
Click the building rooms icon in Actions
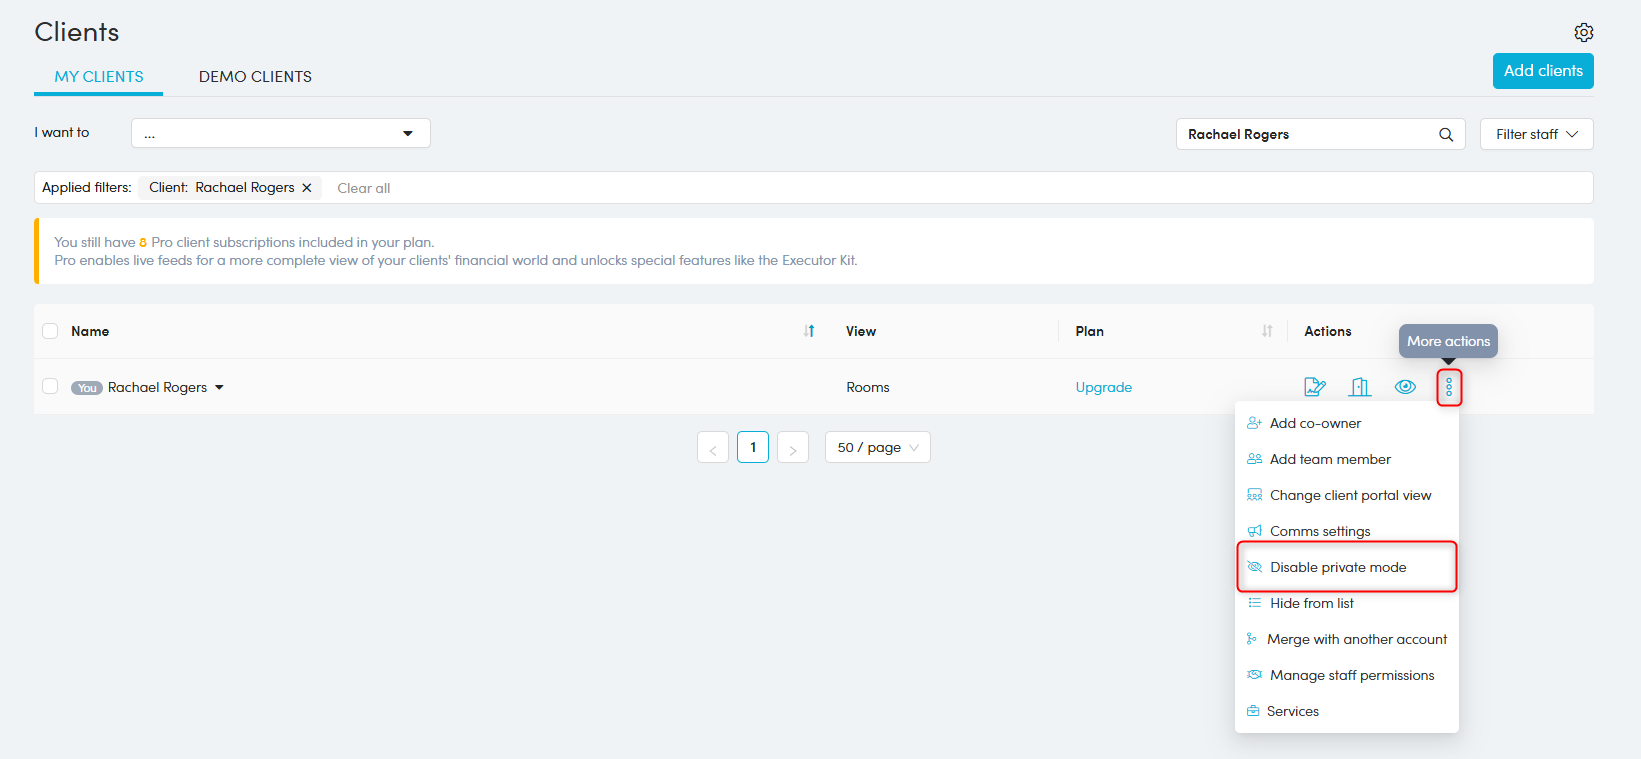[x=1360, y=387]
